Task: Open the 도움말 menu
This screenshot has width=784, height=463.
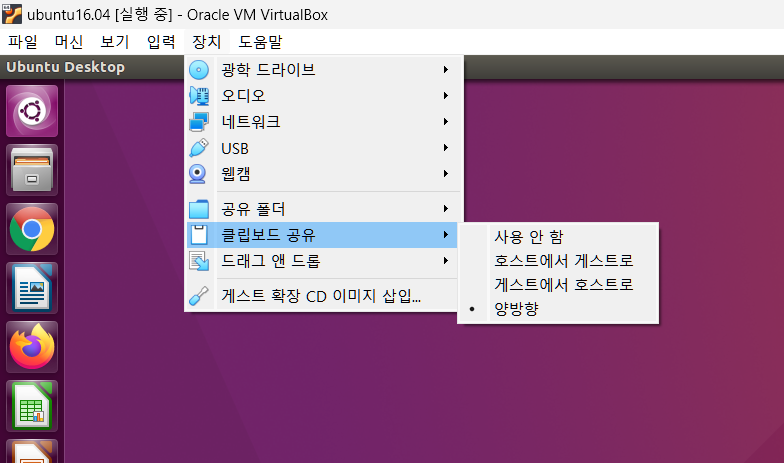Action: (260, 42)
